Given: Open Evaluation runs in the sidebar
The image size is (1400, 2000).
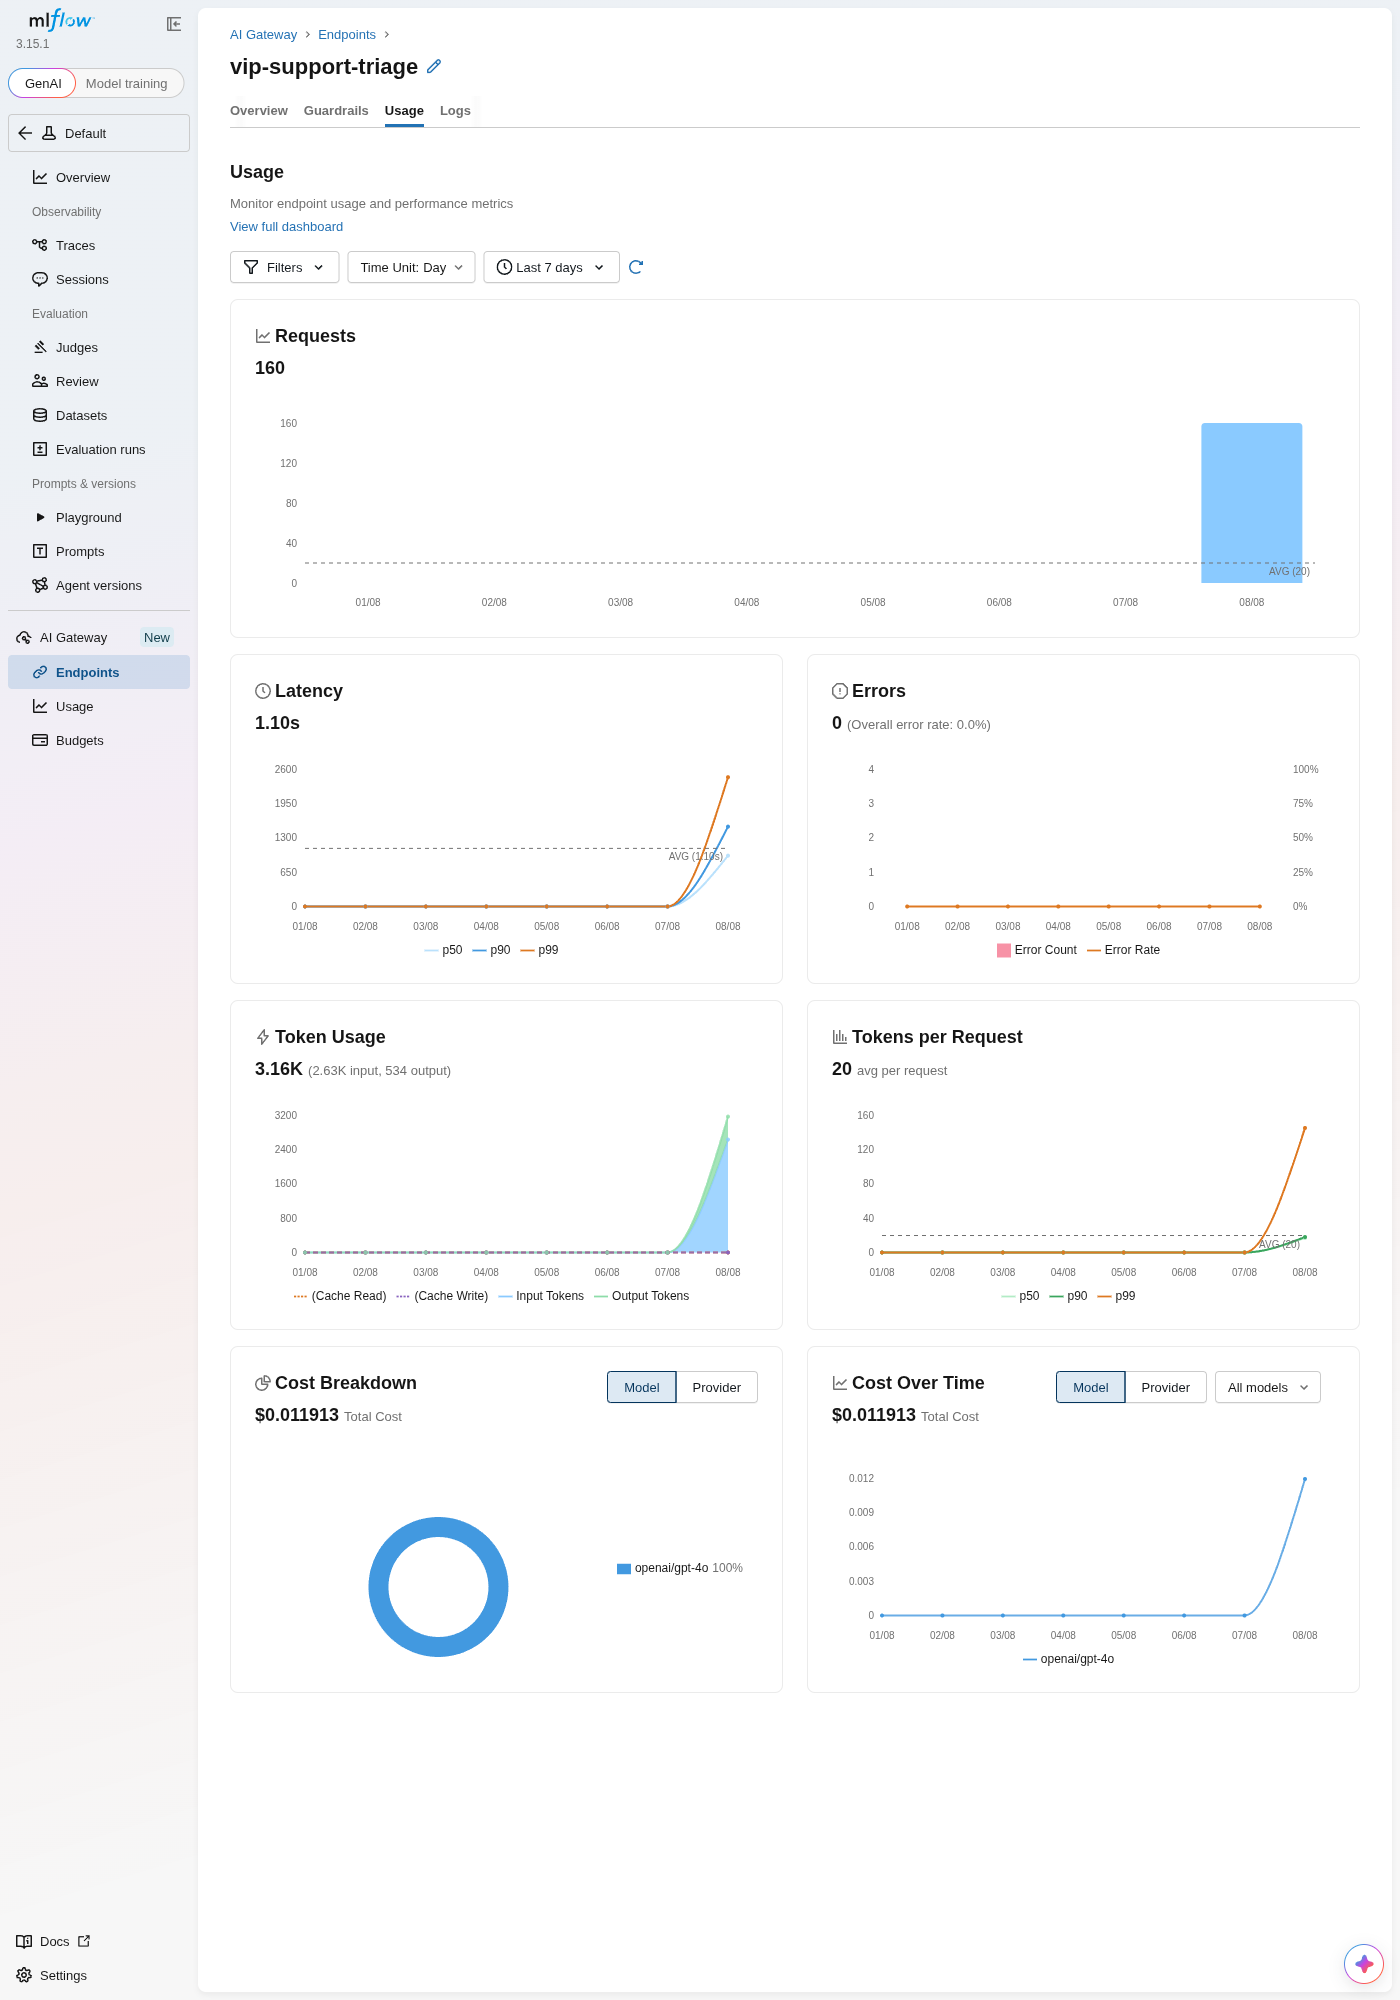Looking at the screenshot, I should click(x=99, y=449).
